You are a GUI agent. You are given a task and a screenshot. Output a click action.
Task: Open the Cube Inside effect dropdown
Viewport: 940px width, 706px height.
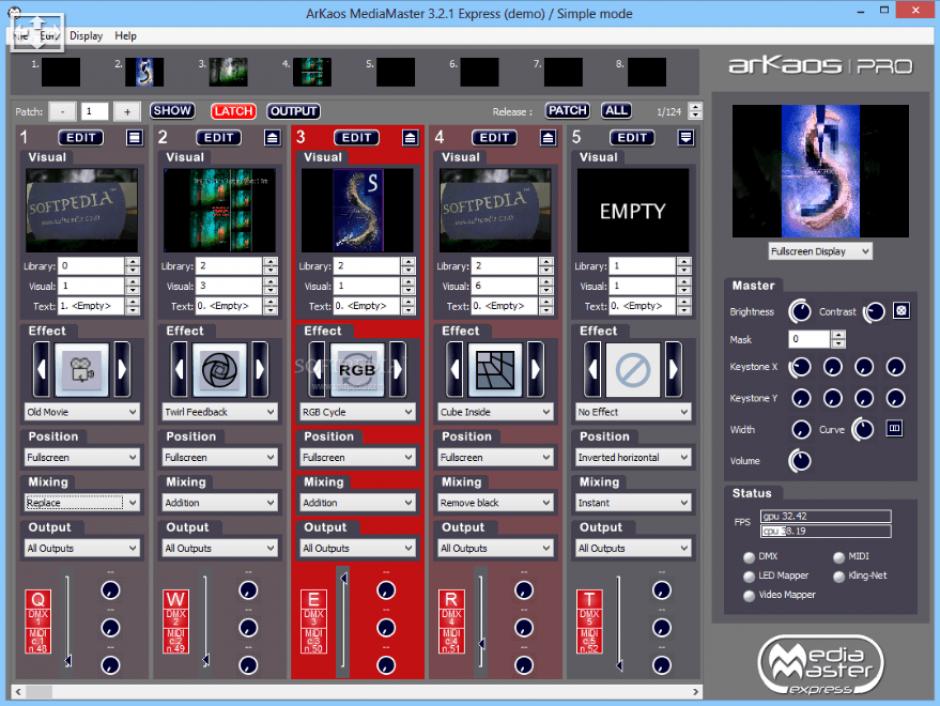(x=495, y=412)
